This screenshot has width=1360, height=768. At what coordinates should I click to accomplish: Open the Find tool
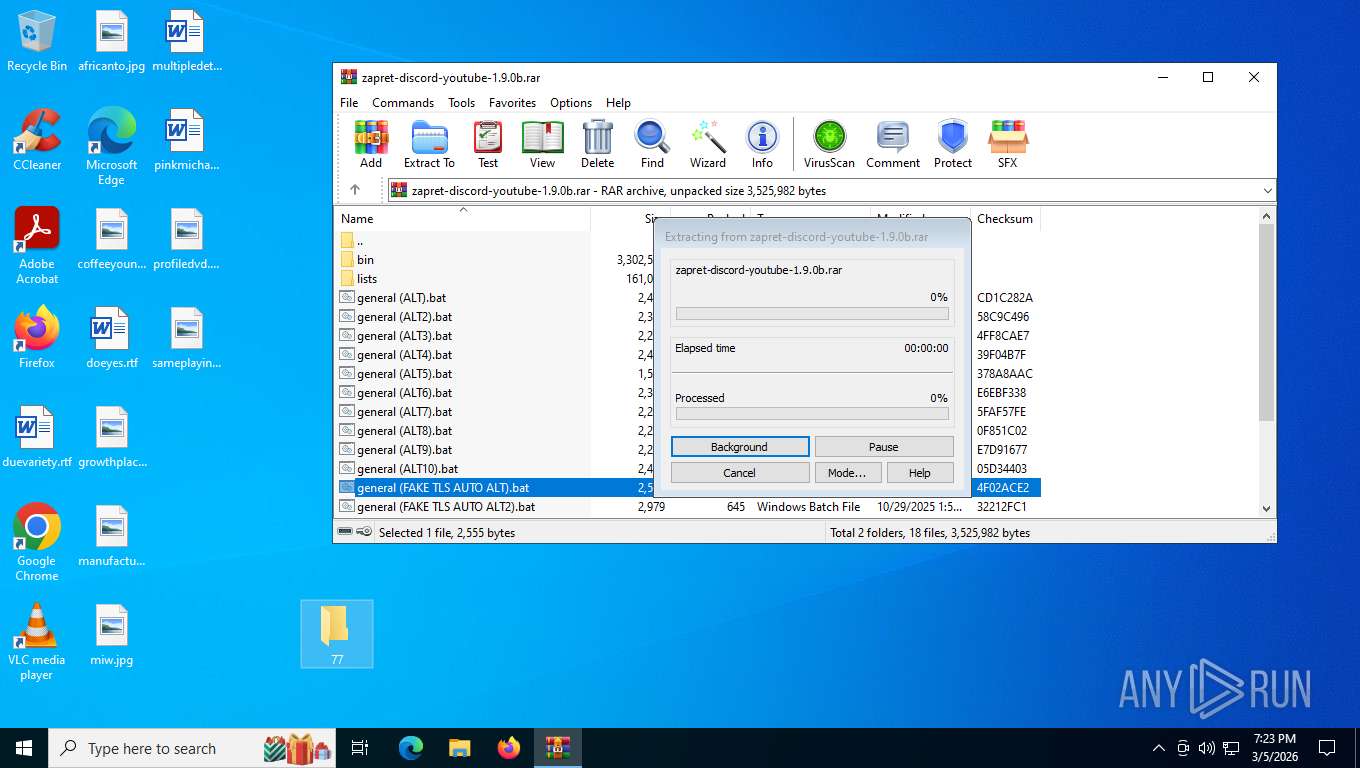click(x=652, y=145)
